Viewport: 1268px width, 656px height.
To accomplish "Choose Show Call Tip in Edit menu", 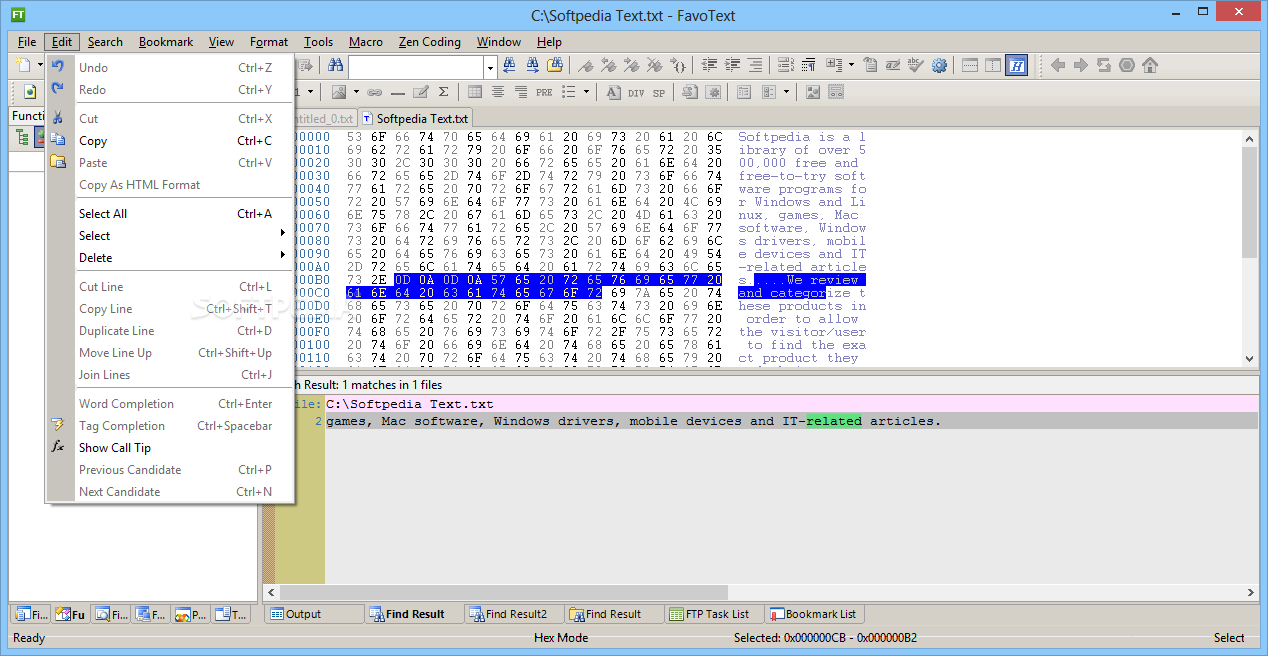I will coord(170,447).
